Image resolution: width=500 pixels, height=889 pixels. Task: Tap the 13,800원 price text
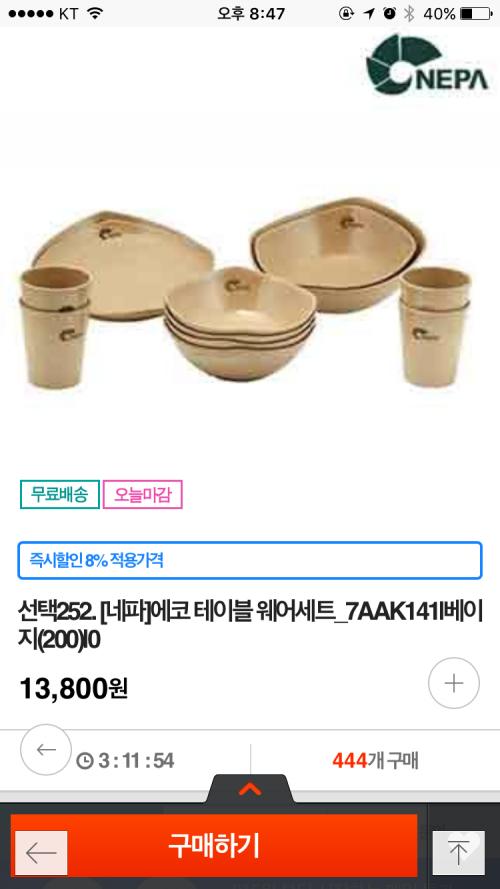click(x=74, y=688)
